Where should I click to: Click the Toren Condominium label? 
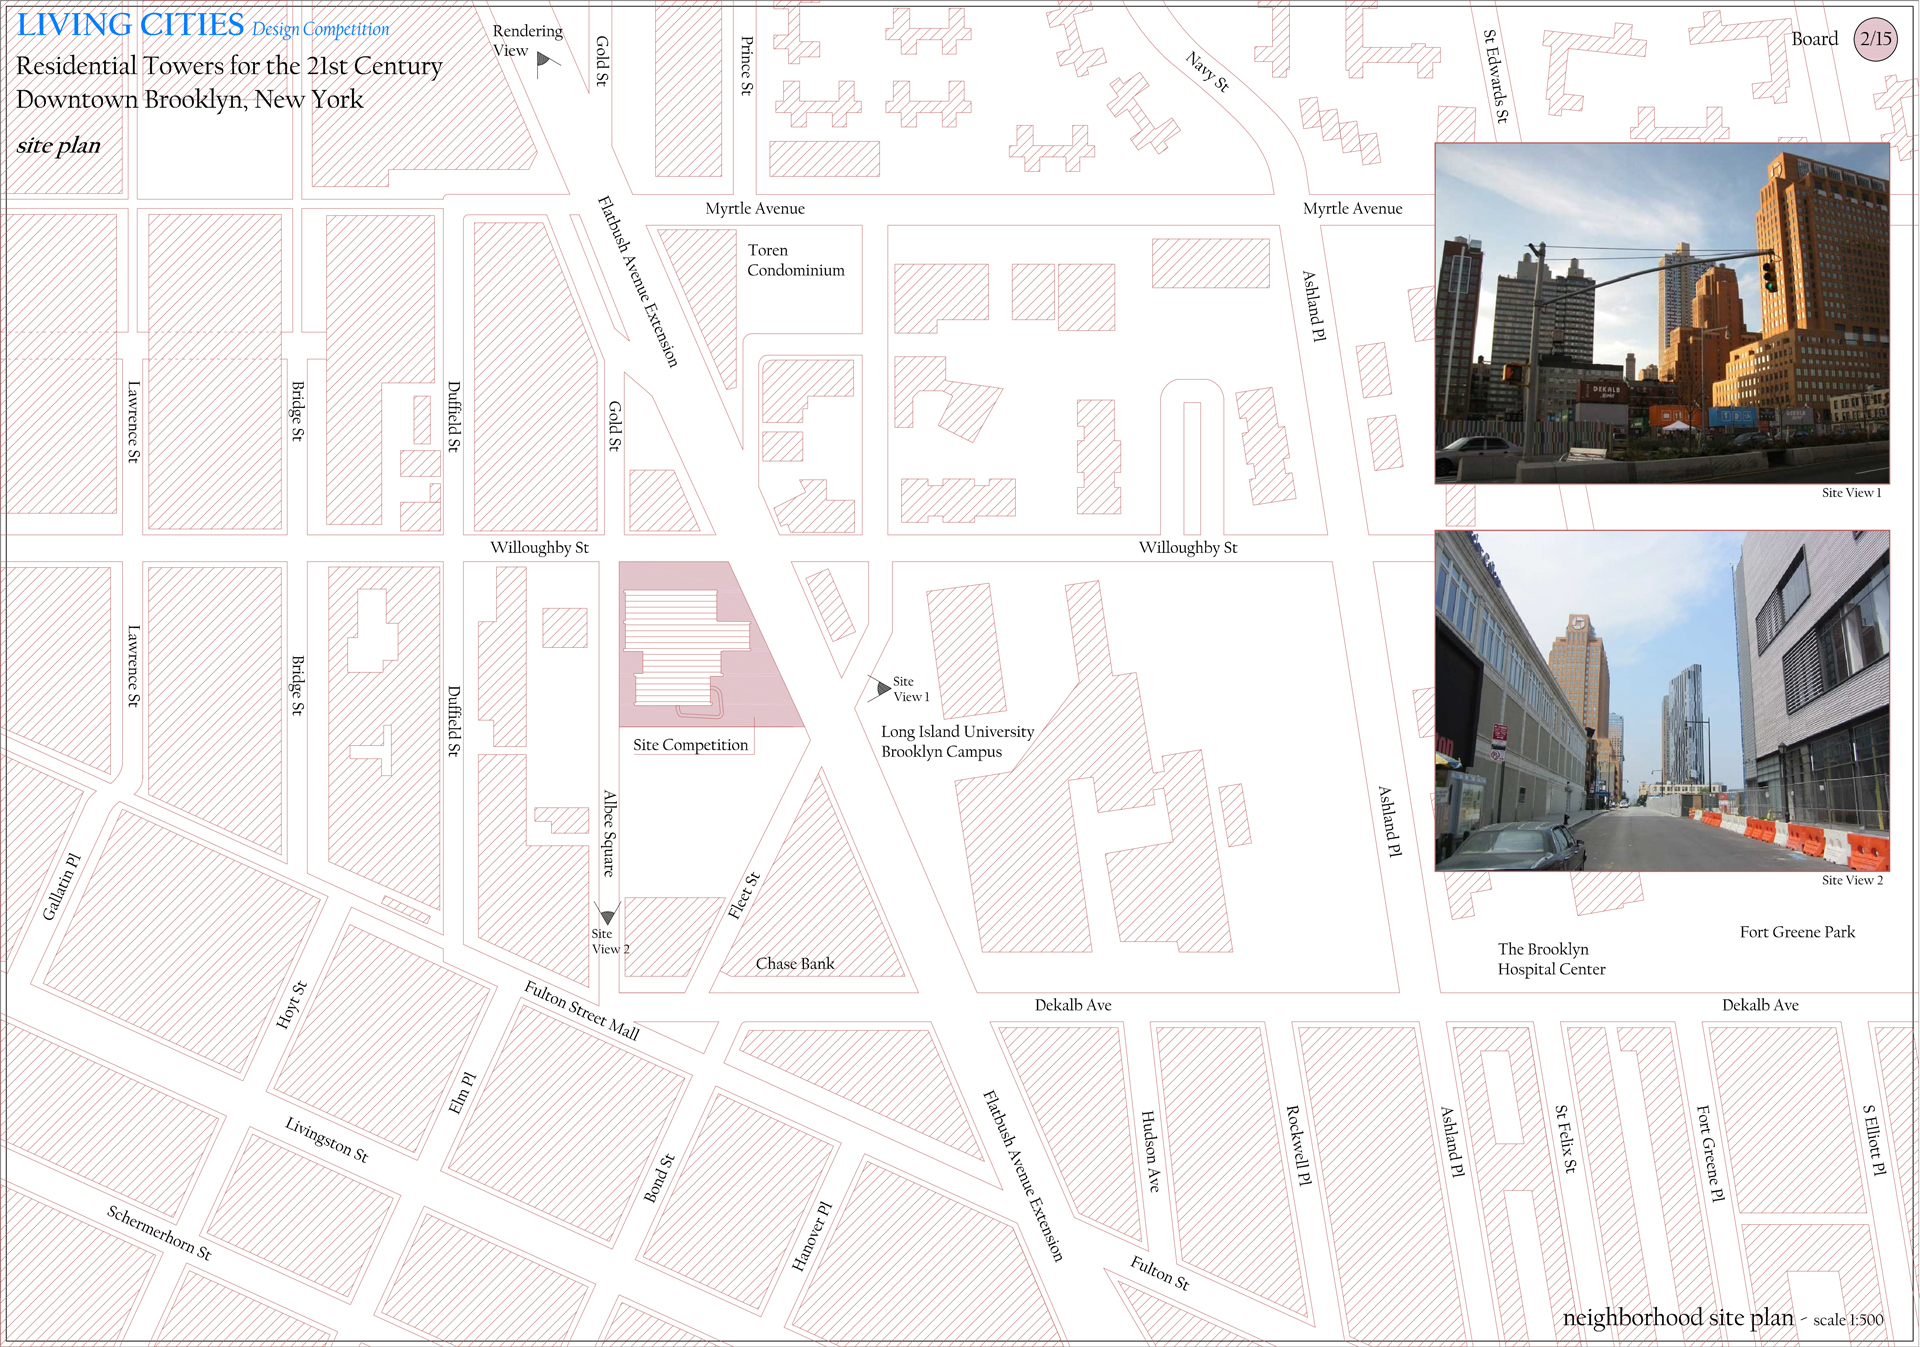(x=795, y=260)
